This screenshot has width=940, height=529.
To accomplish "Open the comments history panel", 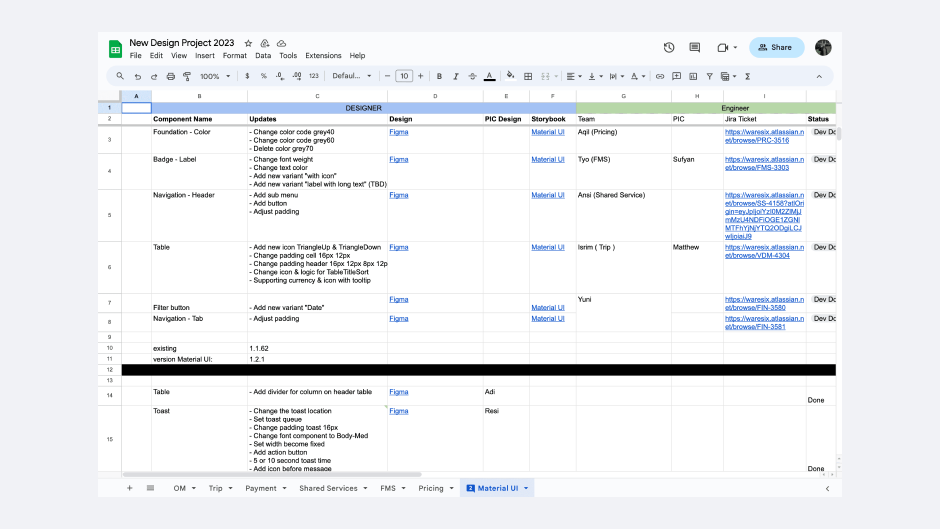I will 695,47.
